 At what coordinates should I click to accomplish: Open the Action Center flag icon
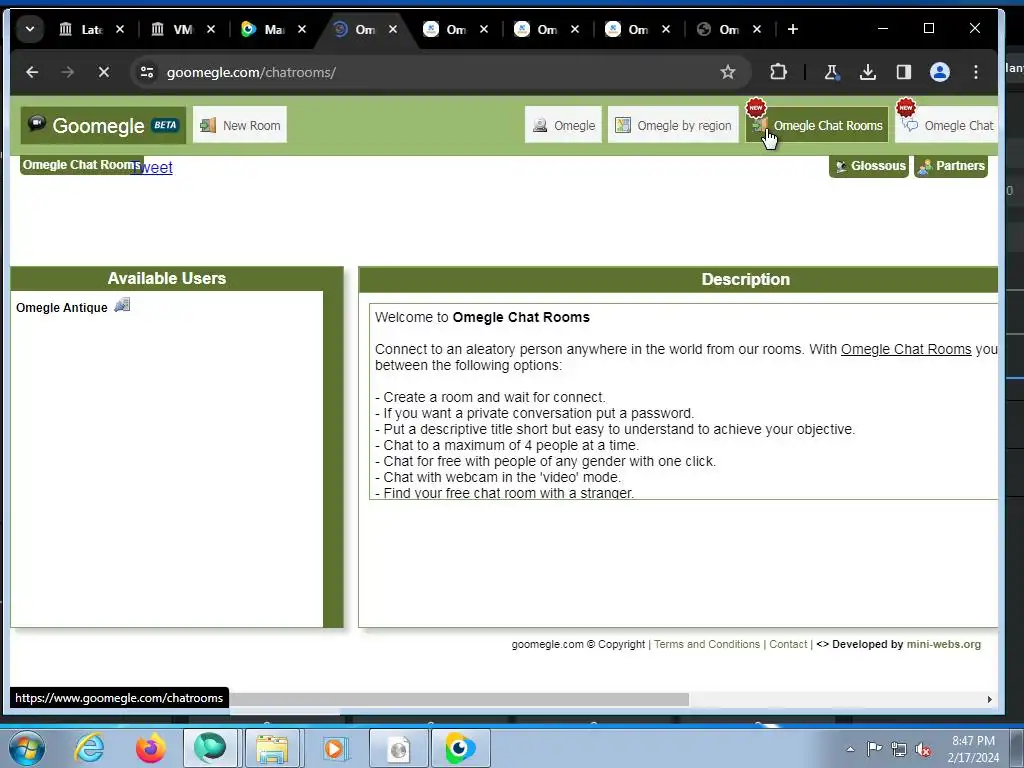tap(874, 749)
